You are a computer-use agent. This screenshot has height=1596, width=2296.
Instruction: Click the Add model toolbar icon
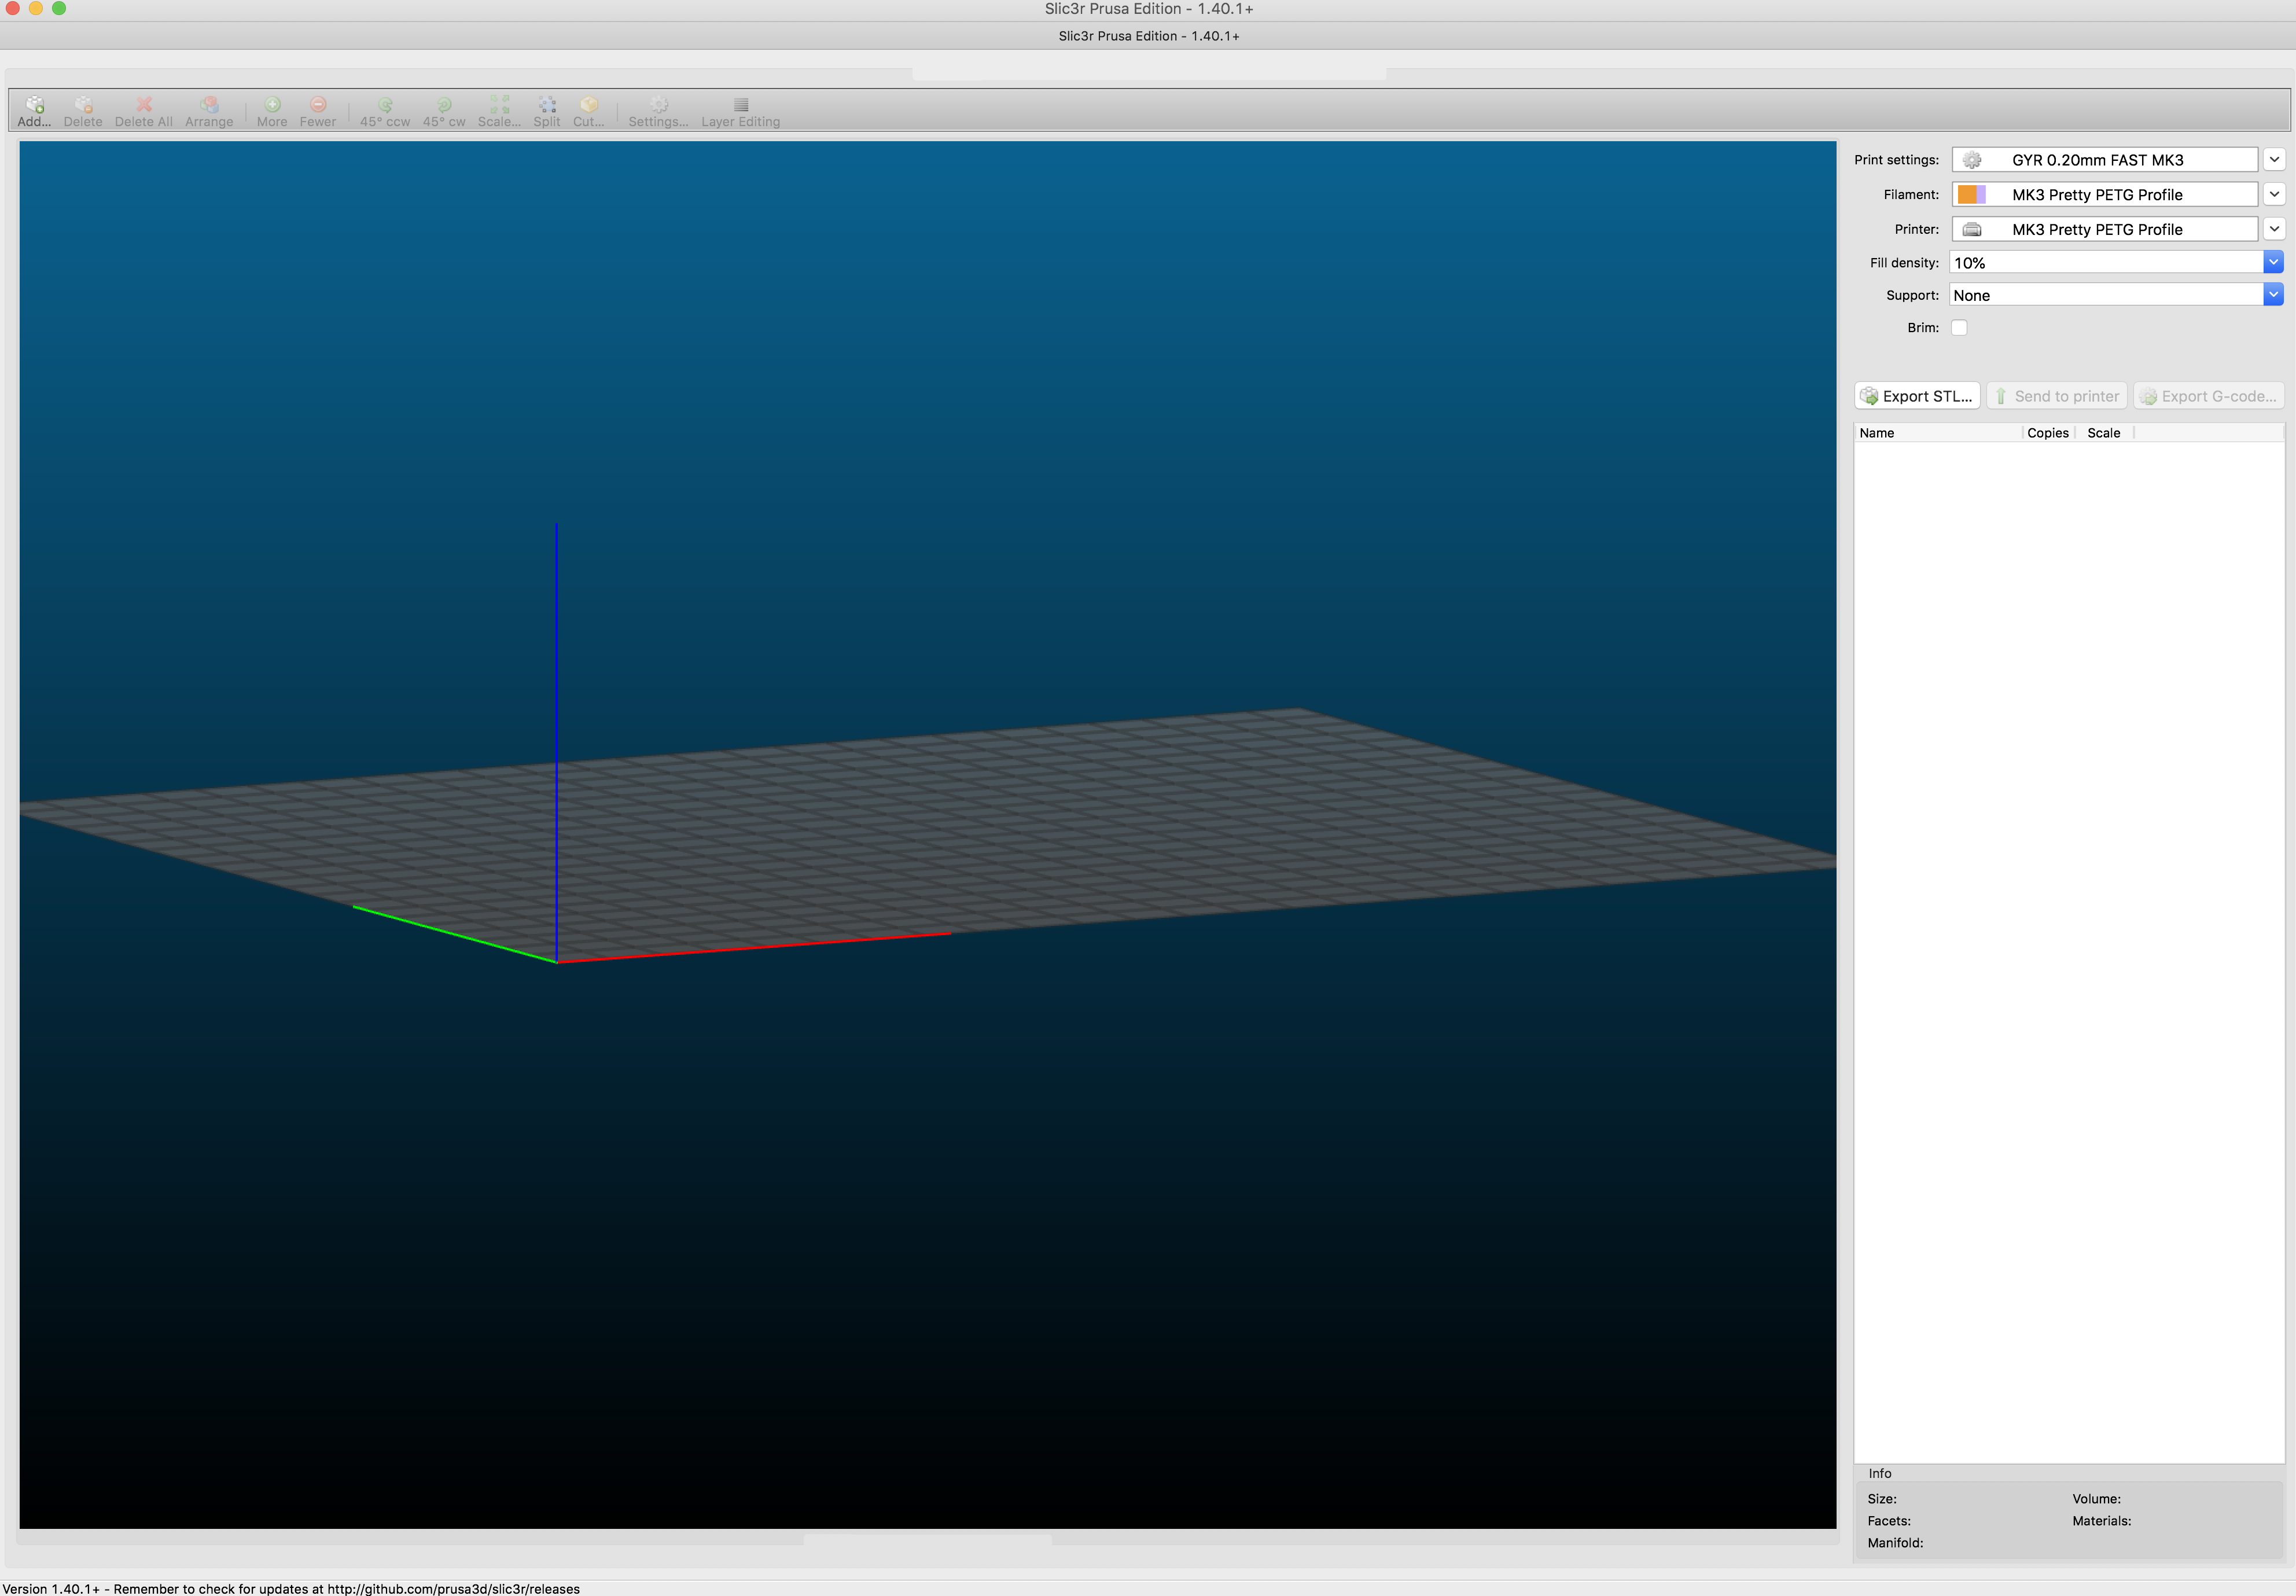tap(34, 111)
